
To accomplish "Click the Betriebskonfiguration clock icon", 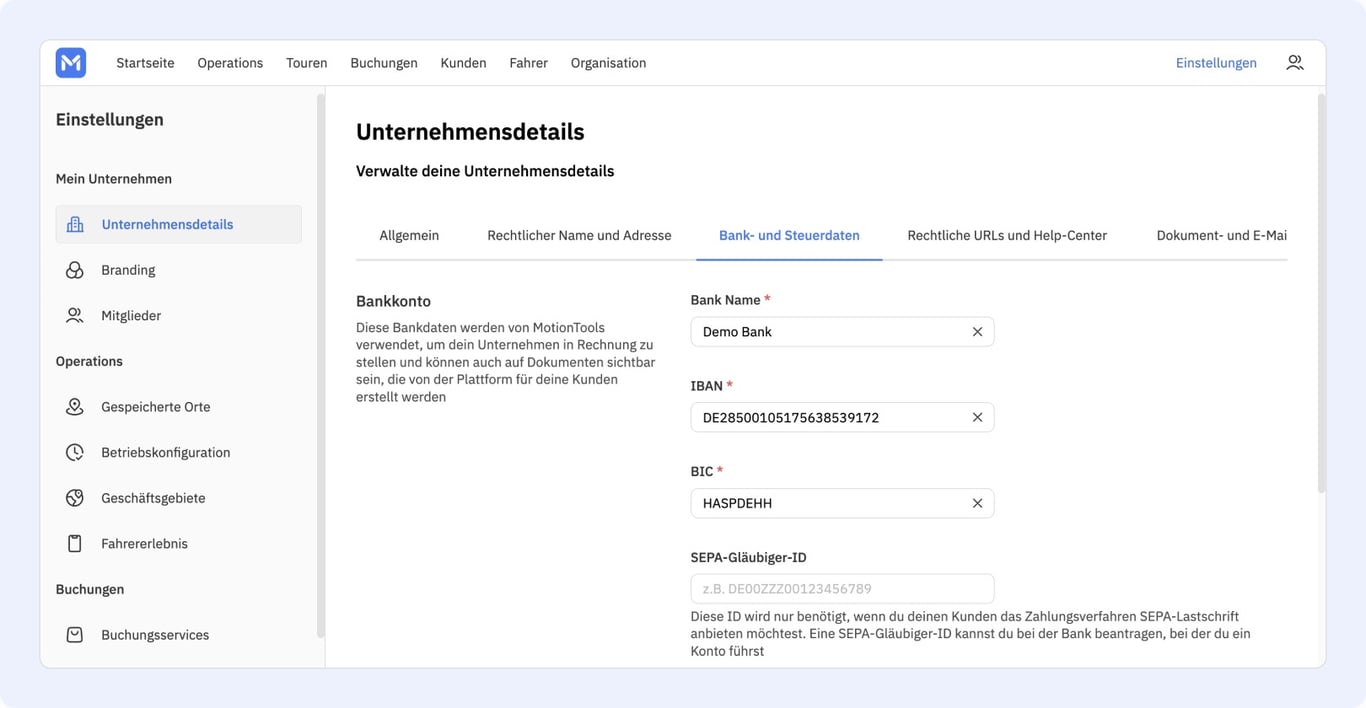I will pyautogui.click(x=75, y=452).
